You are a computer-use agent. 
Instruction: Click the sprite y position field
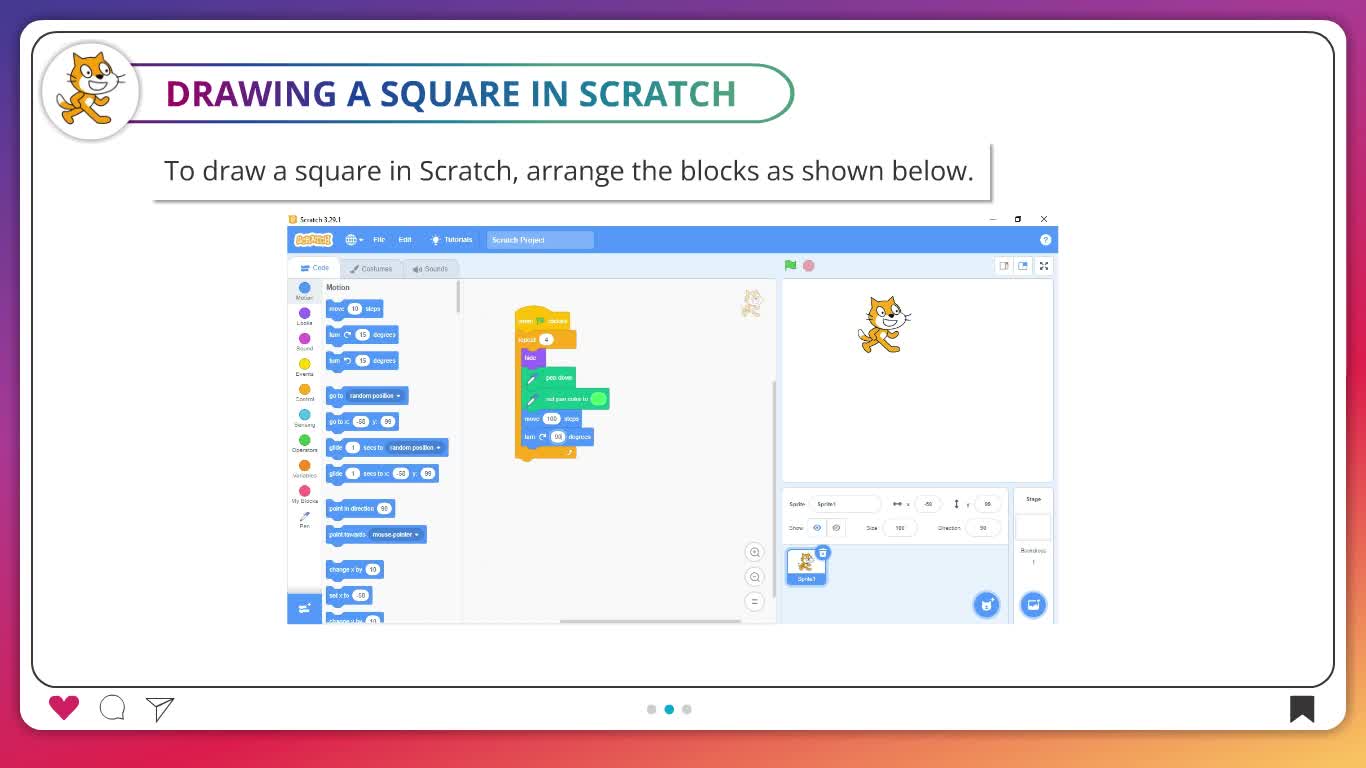[988, 504]
